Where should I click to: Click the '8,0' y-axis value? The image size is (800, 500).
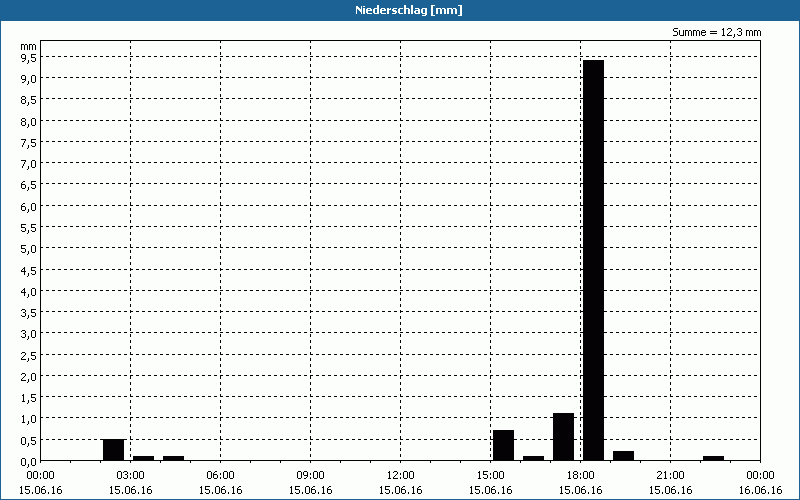pyautogui.click(x=28, y=121)
